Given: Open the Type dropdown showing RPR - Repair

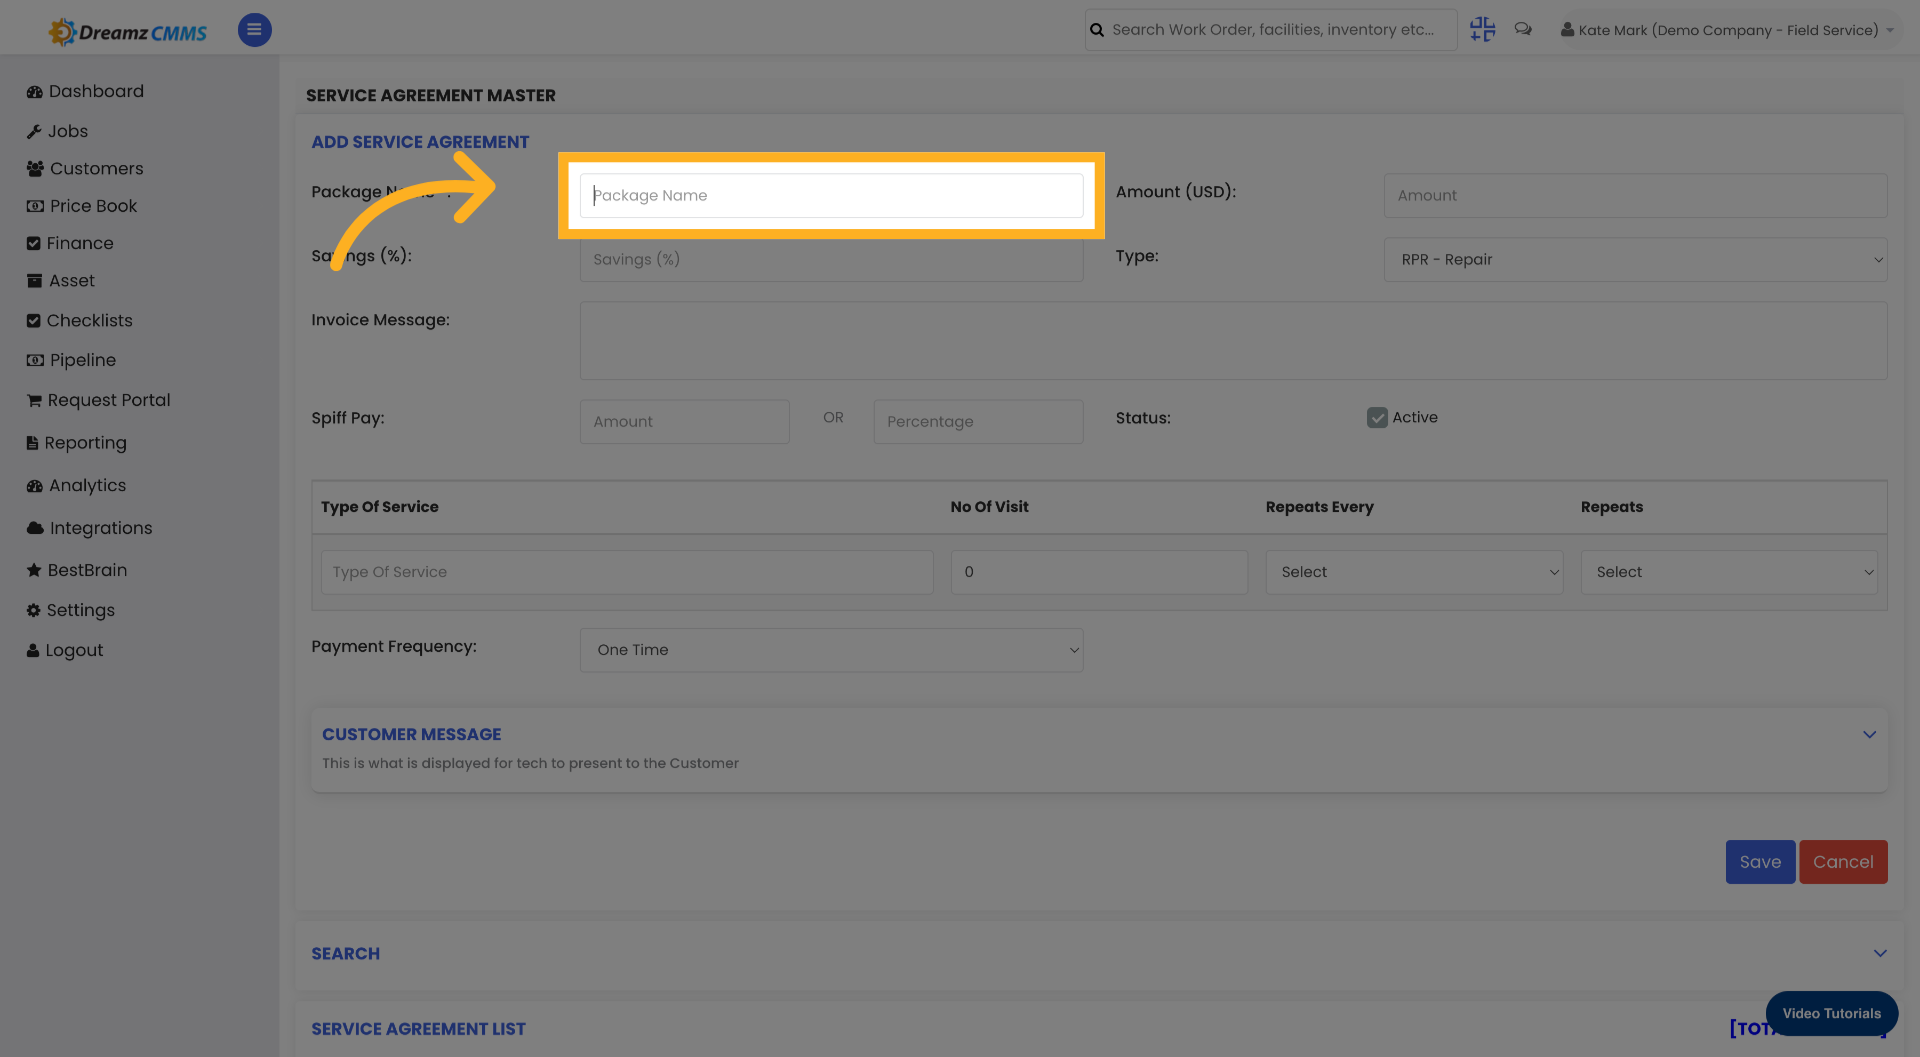Looking at the screenshot, I should tap(1634, 259).
